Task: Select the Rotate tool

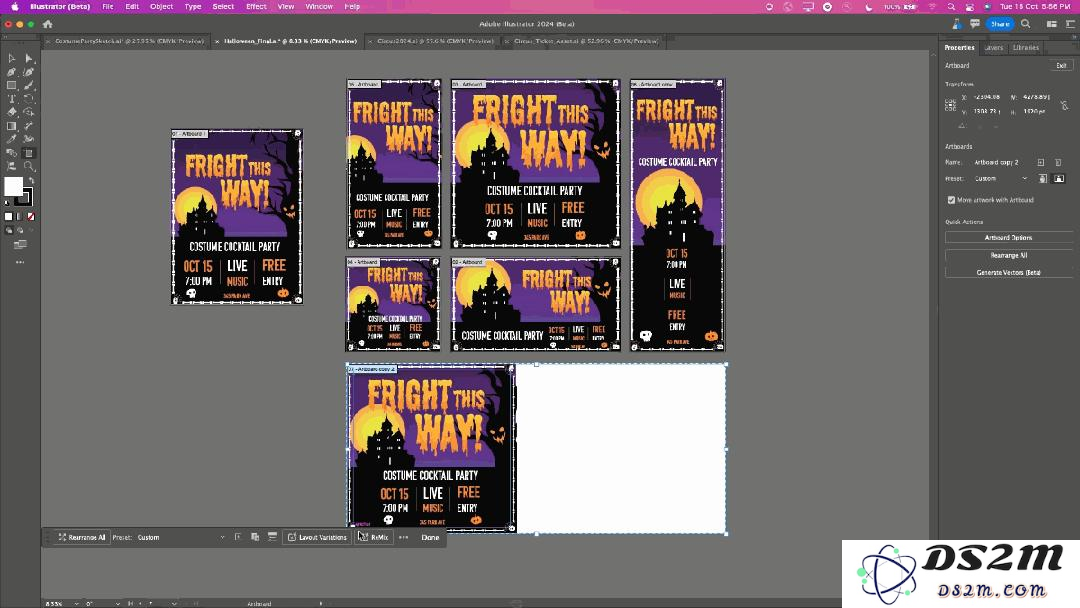Action: pos(29,99)
